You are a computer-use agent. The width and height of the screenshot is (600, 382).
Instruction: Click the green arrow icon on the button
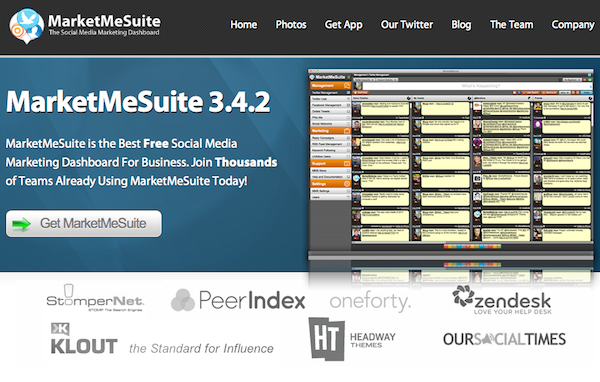click(21, 224)
